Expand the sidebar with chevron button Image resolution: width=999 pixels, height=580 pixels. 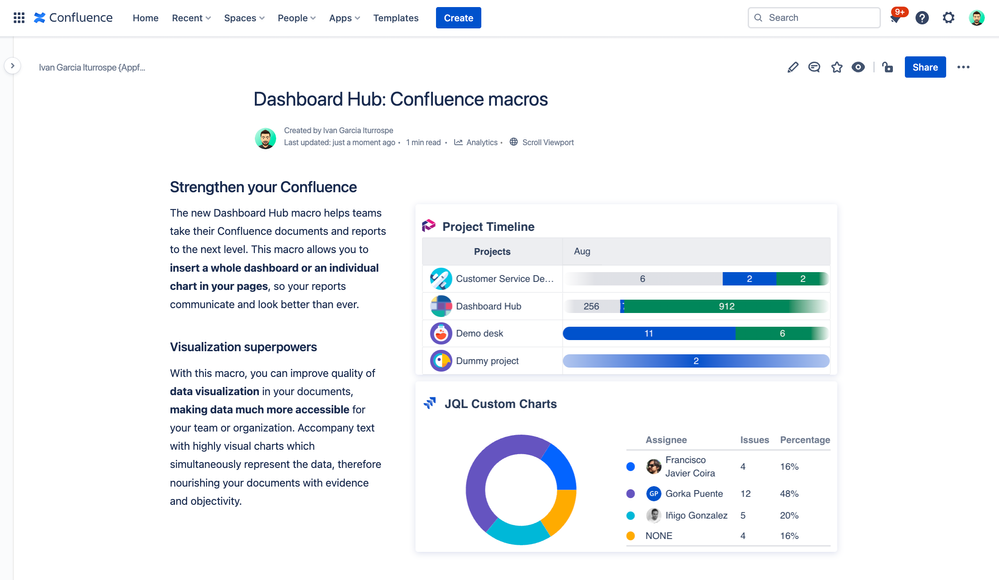click(x=12, y=66)
